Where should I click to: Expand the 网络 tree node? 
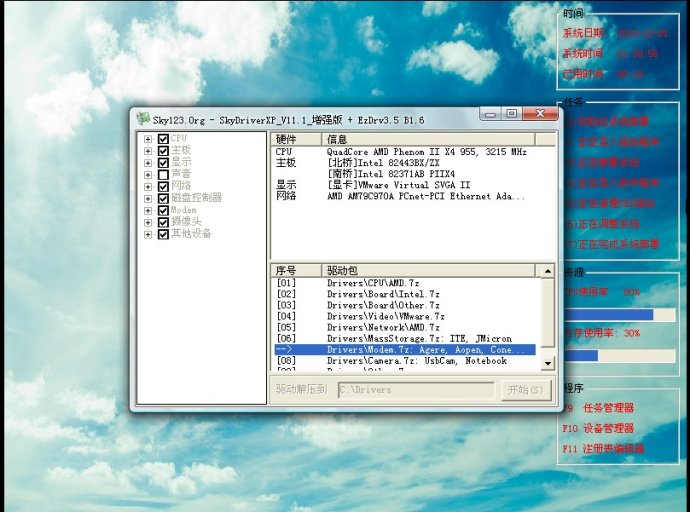coord(148,187)
